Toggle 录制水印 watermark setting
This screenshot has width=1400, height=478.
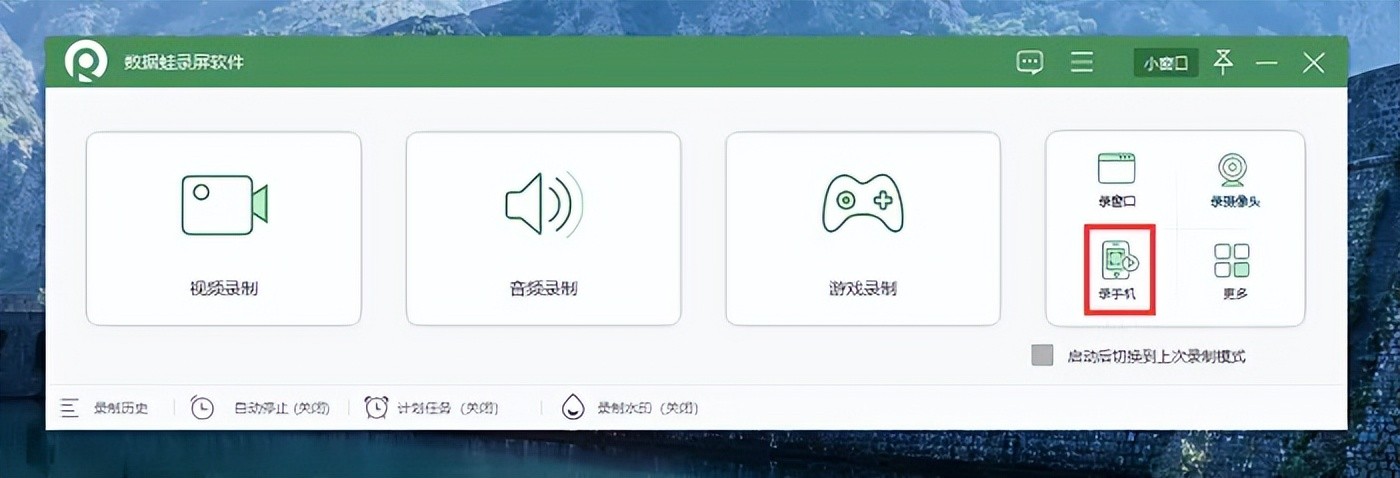[630, 408]
